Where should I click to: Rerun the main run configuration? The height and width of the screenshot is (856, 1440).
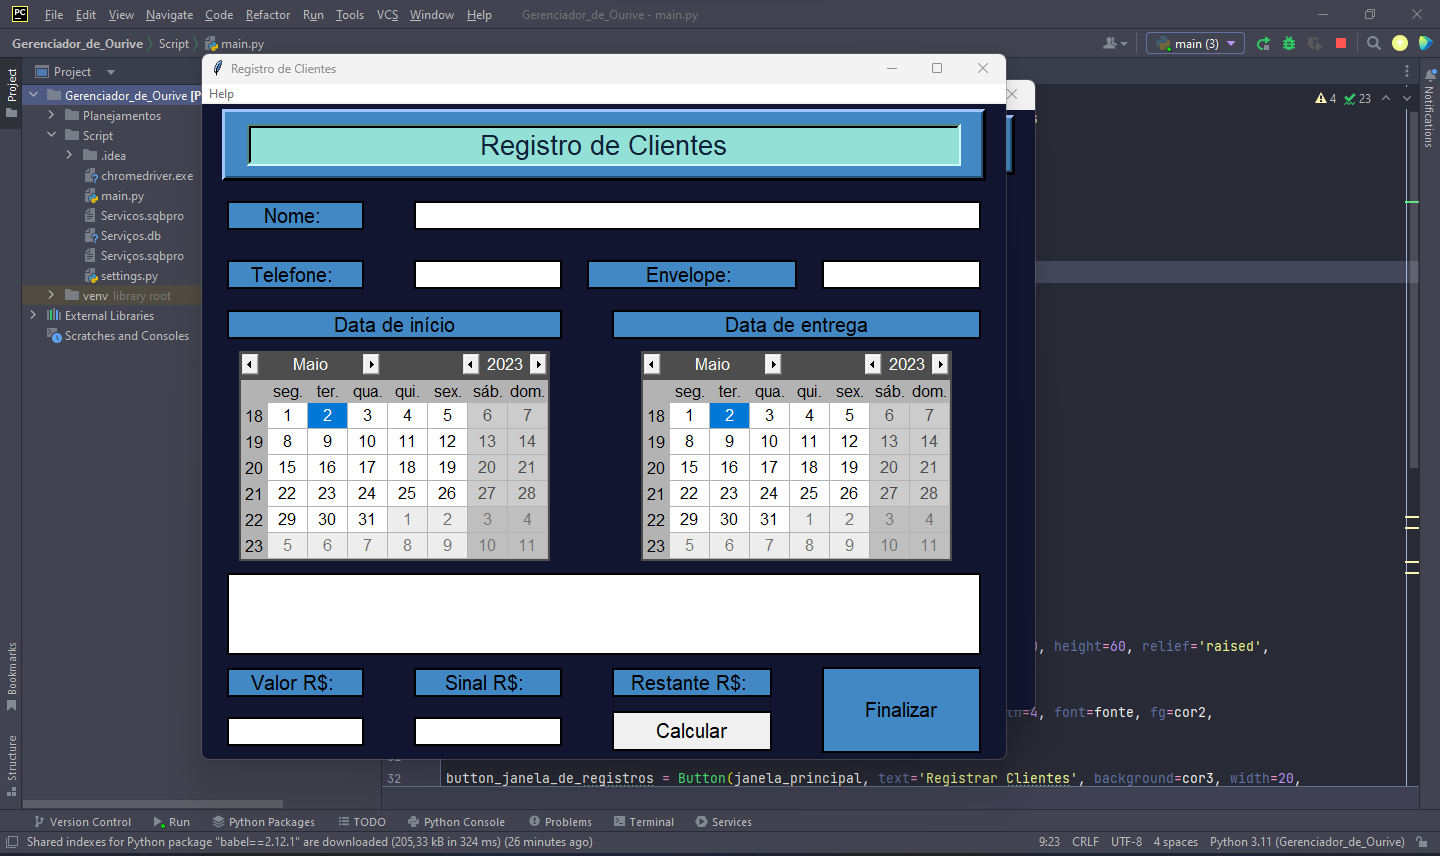pyautogui.click(x=1262, y=43)
